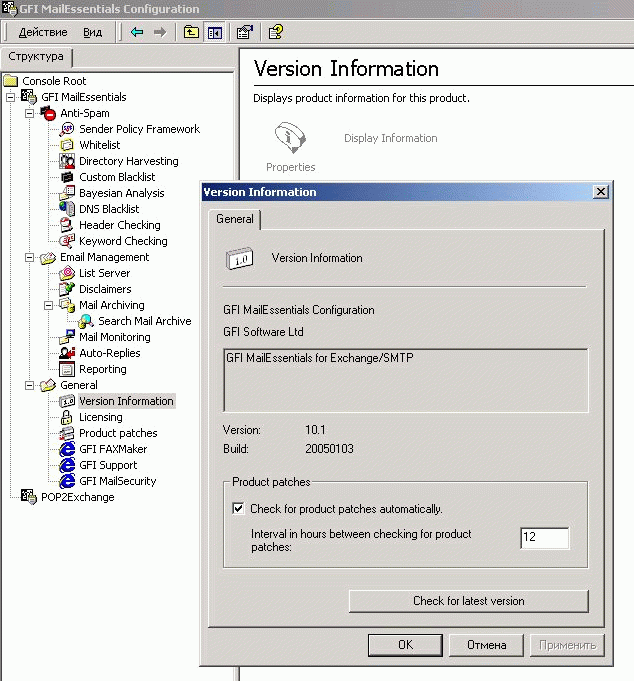This screenshot has height=681, width=634.
Task: Select Console Root in tree
Action: (54, 81)
